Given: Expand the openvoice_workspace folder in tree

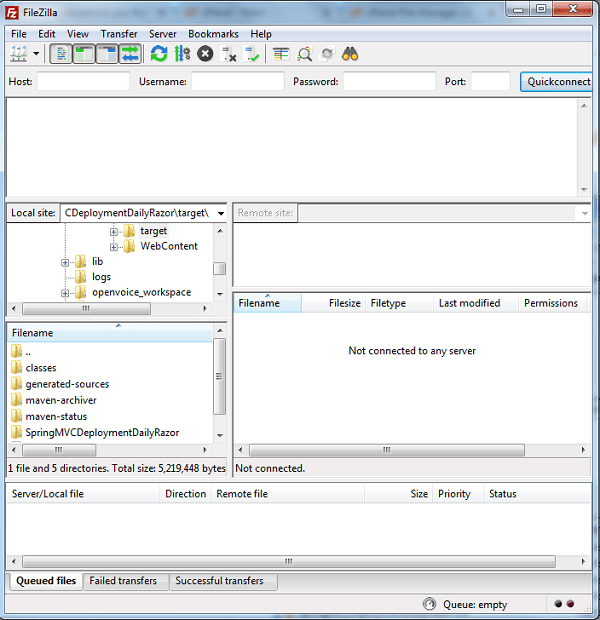Looking at the screenshot, I should click(65, 293).
